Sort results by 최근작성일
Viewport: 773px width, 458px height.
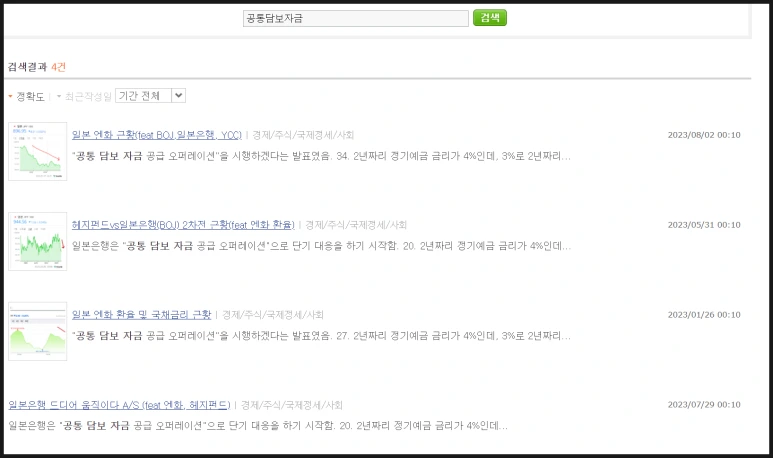tap(88, 96)
